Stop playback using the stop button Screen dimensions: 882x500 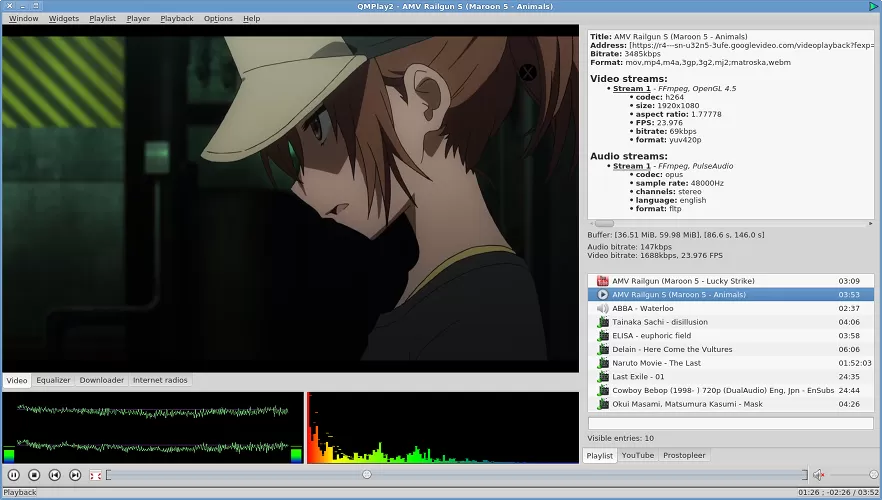(34, 475)
